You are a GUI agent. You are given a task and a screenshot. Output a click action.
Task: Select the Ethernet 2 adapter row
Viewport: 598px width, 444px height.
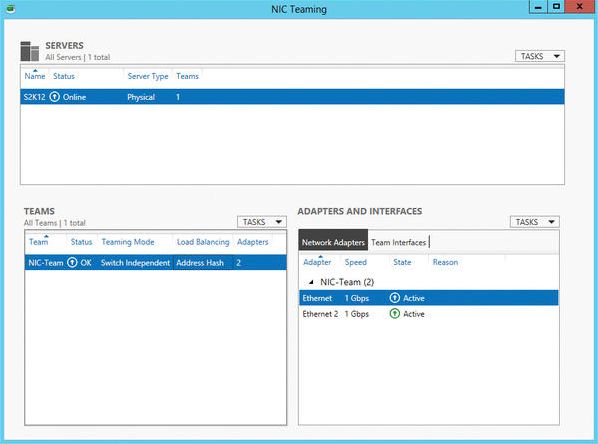point(429,314)
